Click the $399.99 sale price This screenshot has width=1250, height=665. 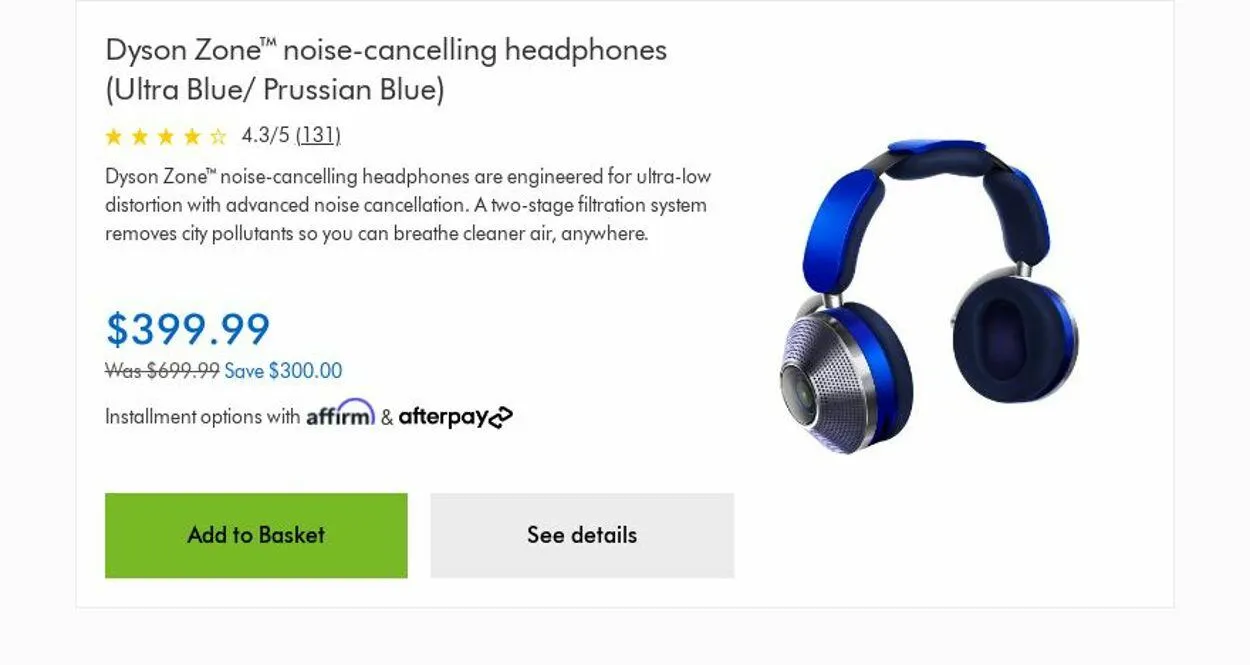[x=188, y=329]
